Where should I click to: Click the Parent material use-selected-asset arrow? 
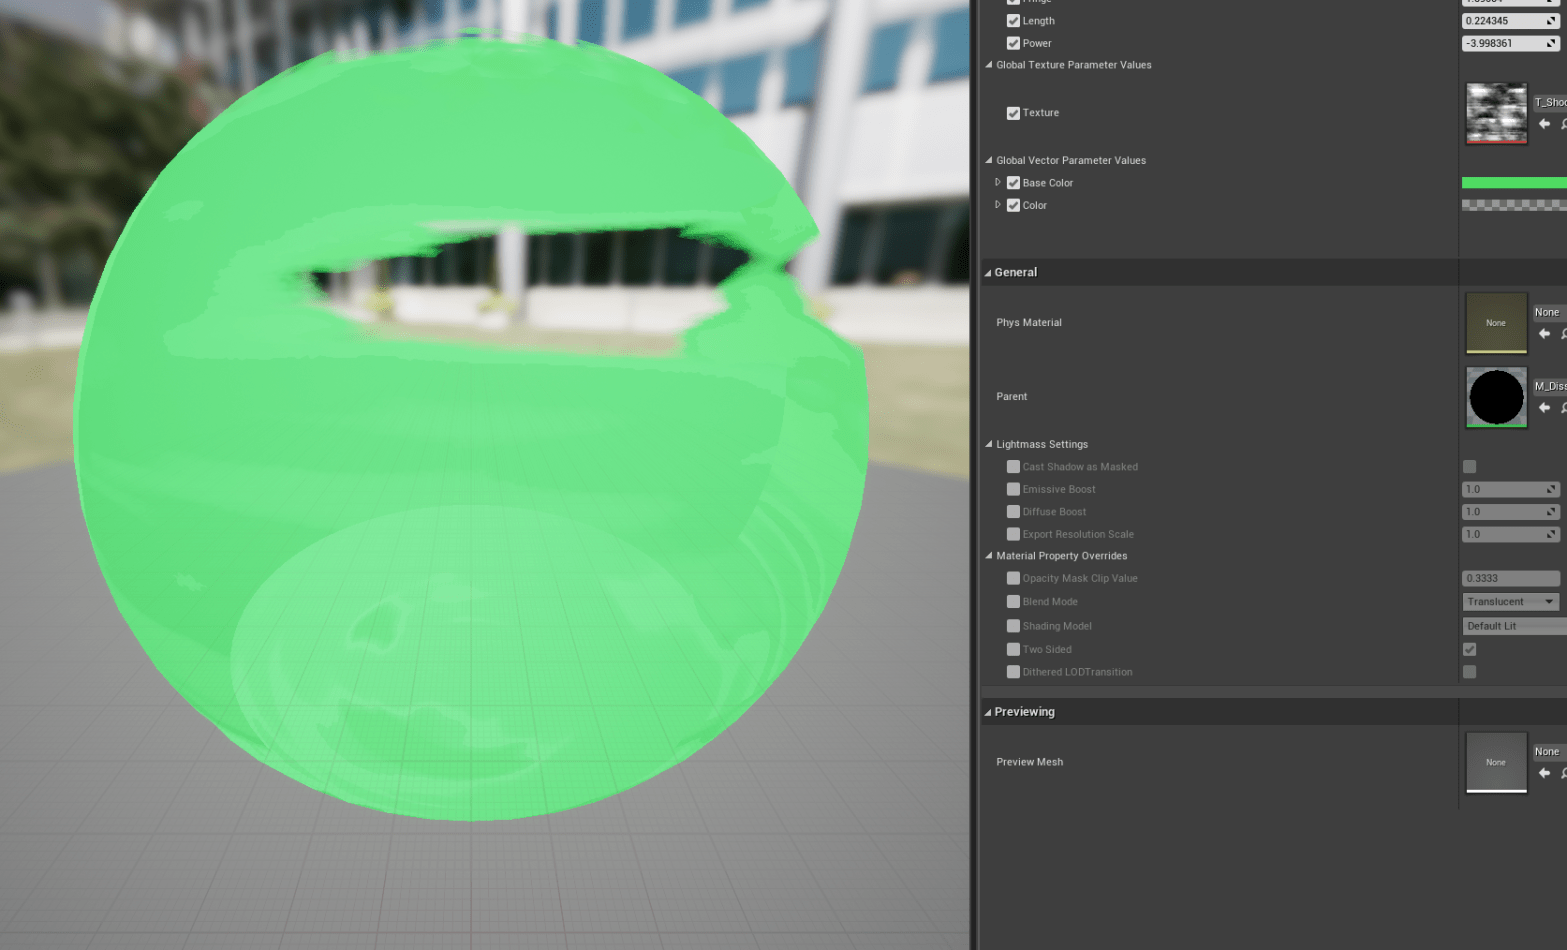click(x=1544, y=408)
